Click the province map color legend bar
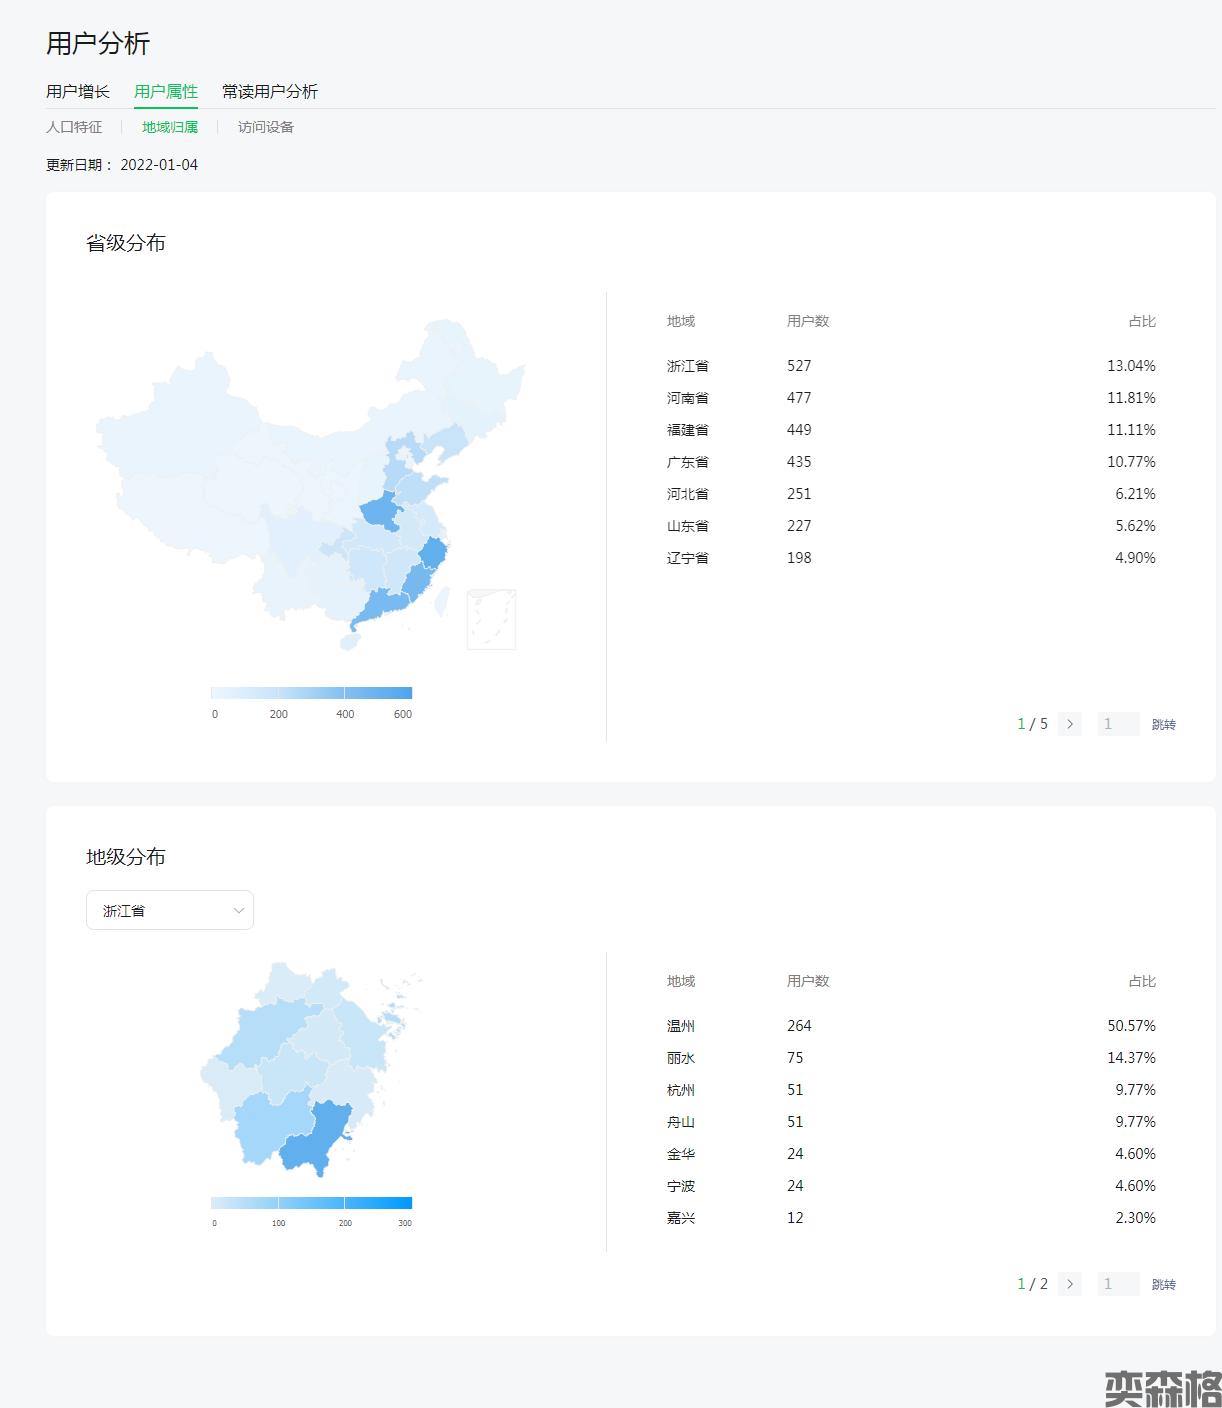 point(311,693)
